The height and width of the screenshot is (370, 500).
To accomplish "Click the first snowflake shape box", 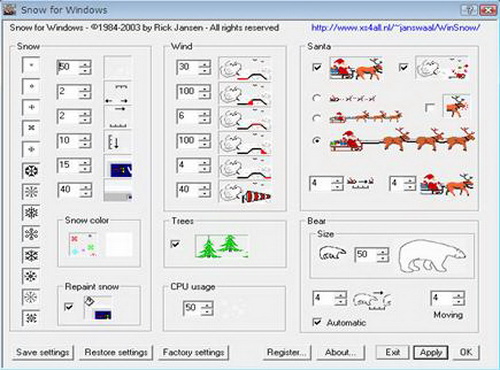I will (x=31, y=65).
